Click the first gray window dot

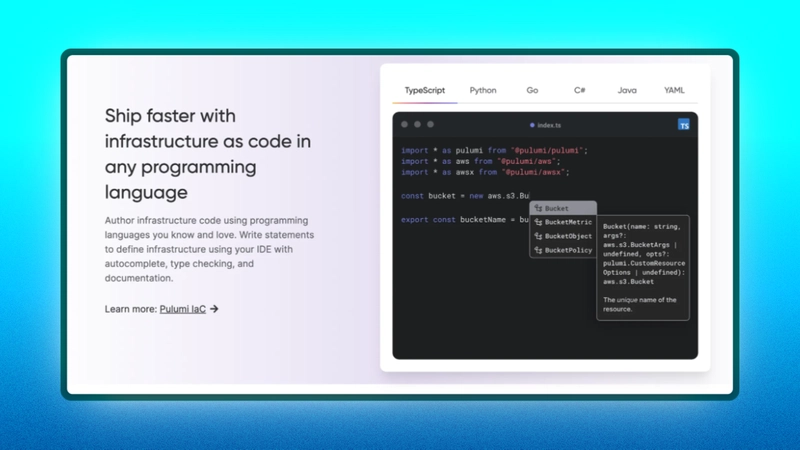point(405,125)
